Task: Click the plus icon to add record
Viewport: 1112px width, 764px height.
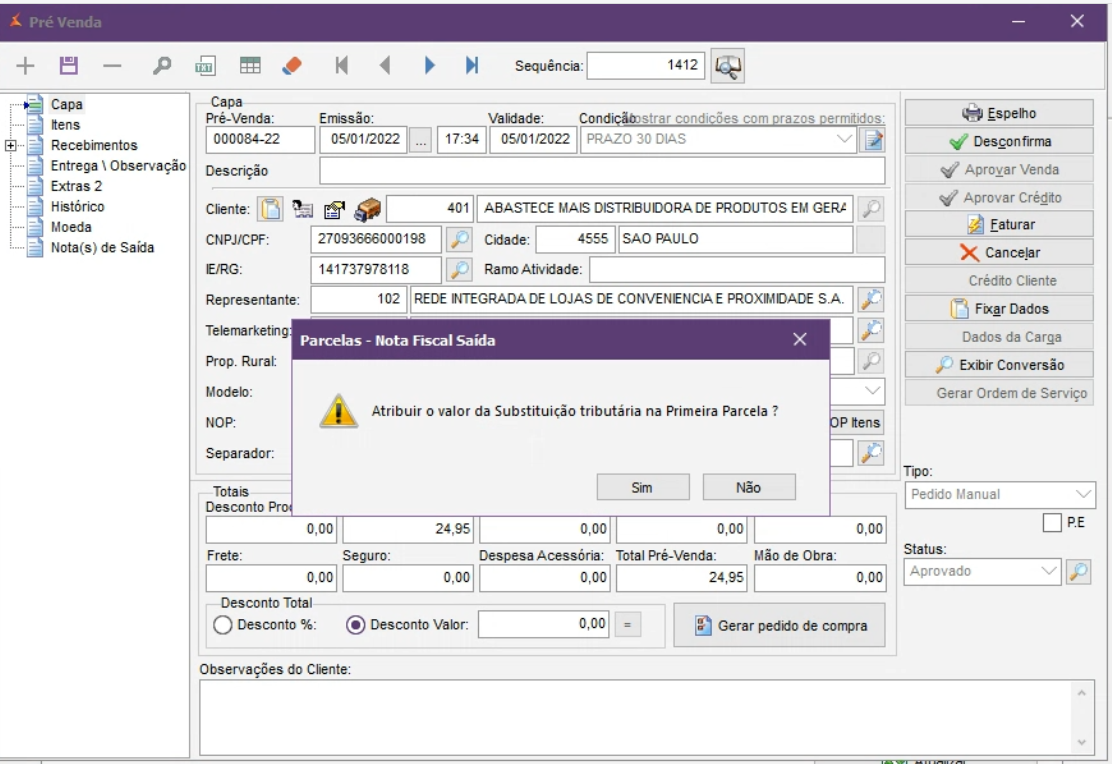Action: coord(25,65)
